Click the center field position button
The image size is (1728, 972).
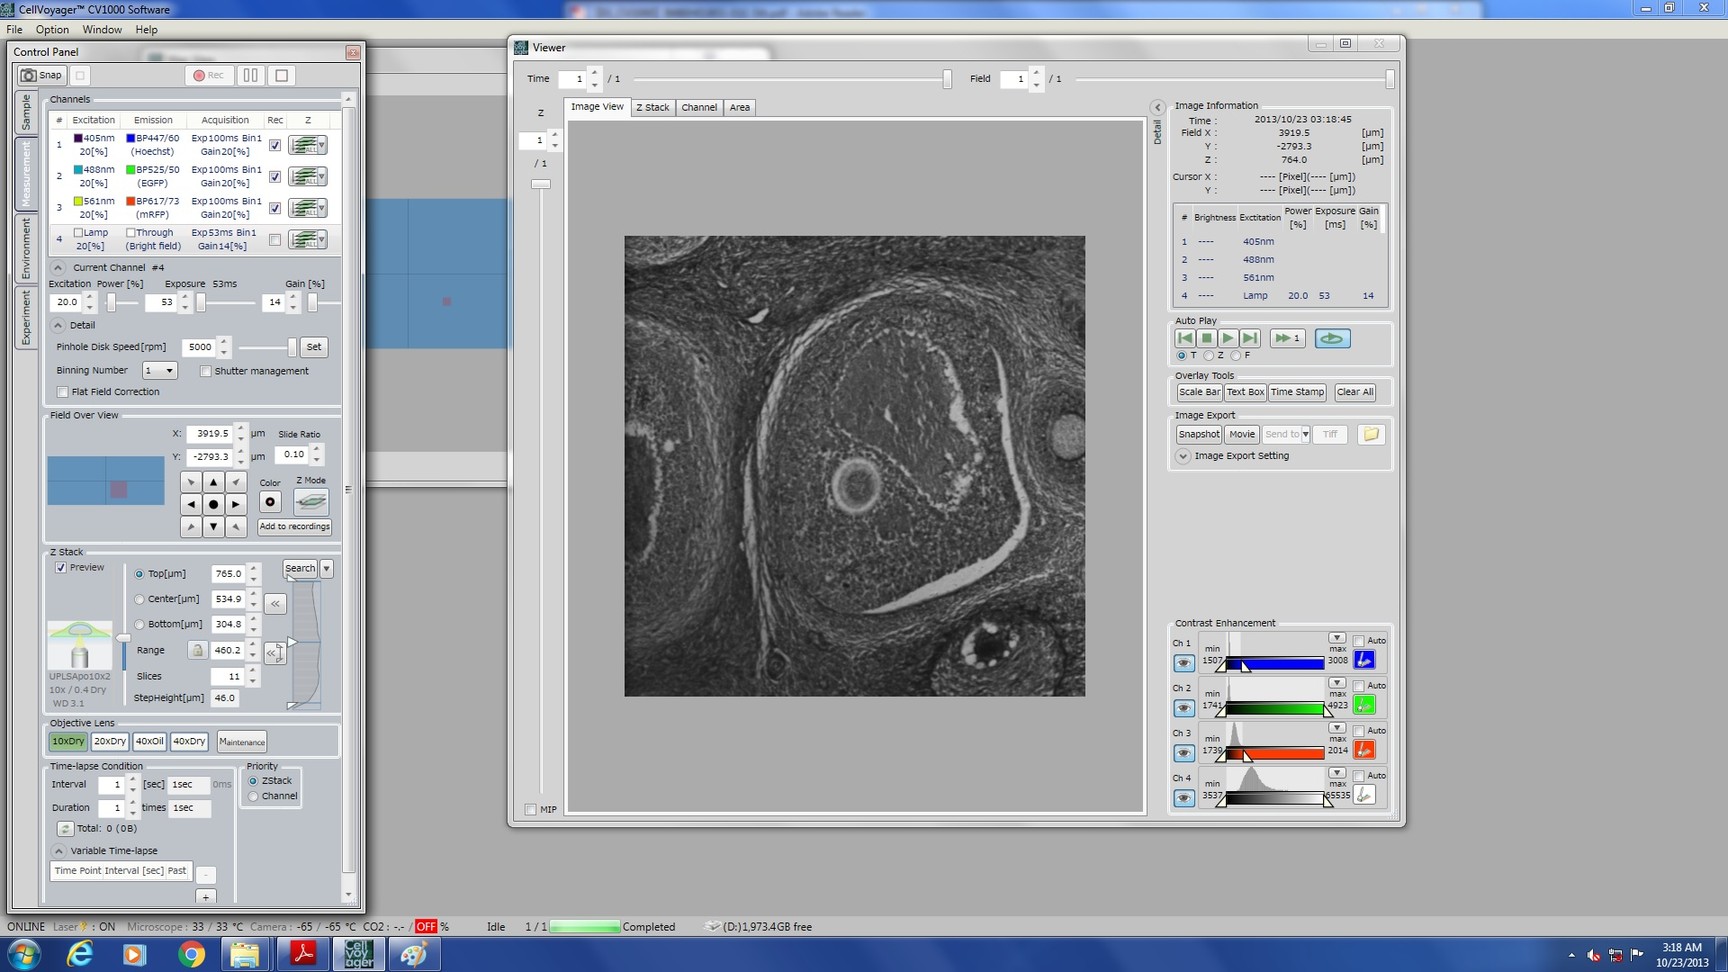(213, 504)
